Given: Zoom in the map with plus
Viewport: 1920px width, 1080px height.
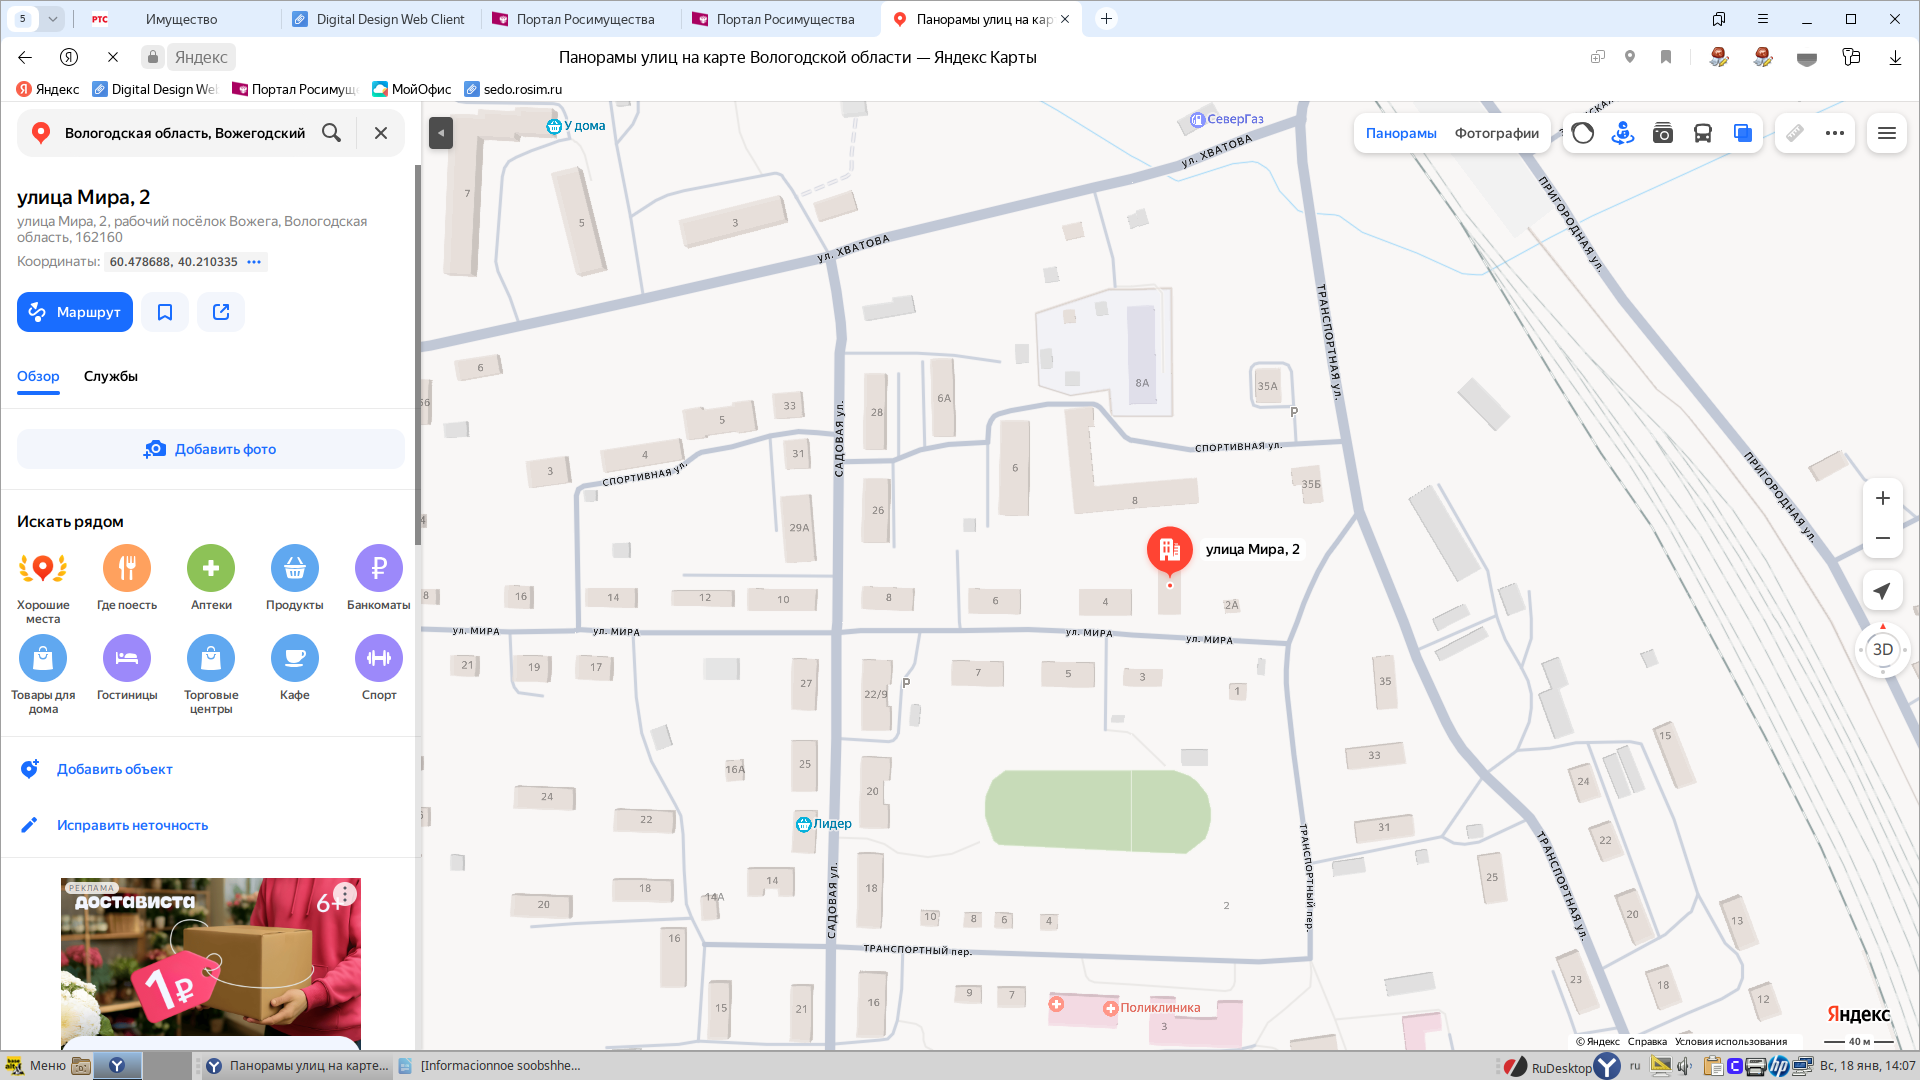Looking at the screenshot, I should 1882,498.
